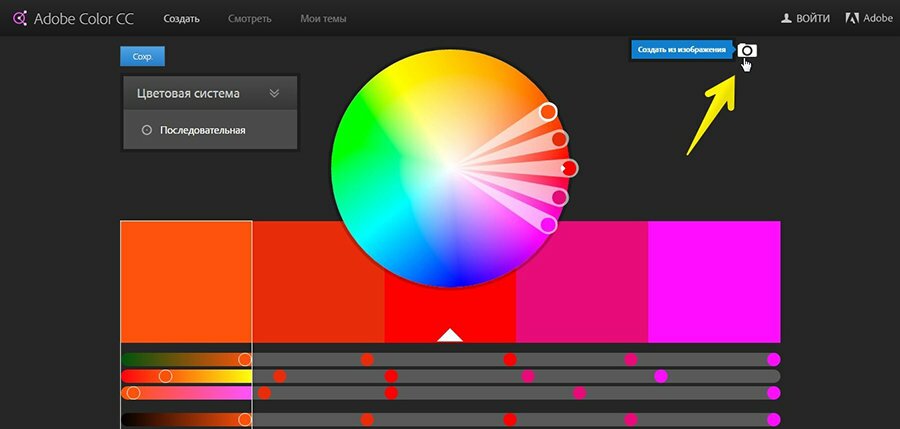900x429 pixels.
Task: Click the pink dot on third slider row
Action: coord(580,393)
